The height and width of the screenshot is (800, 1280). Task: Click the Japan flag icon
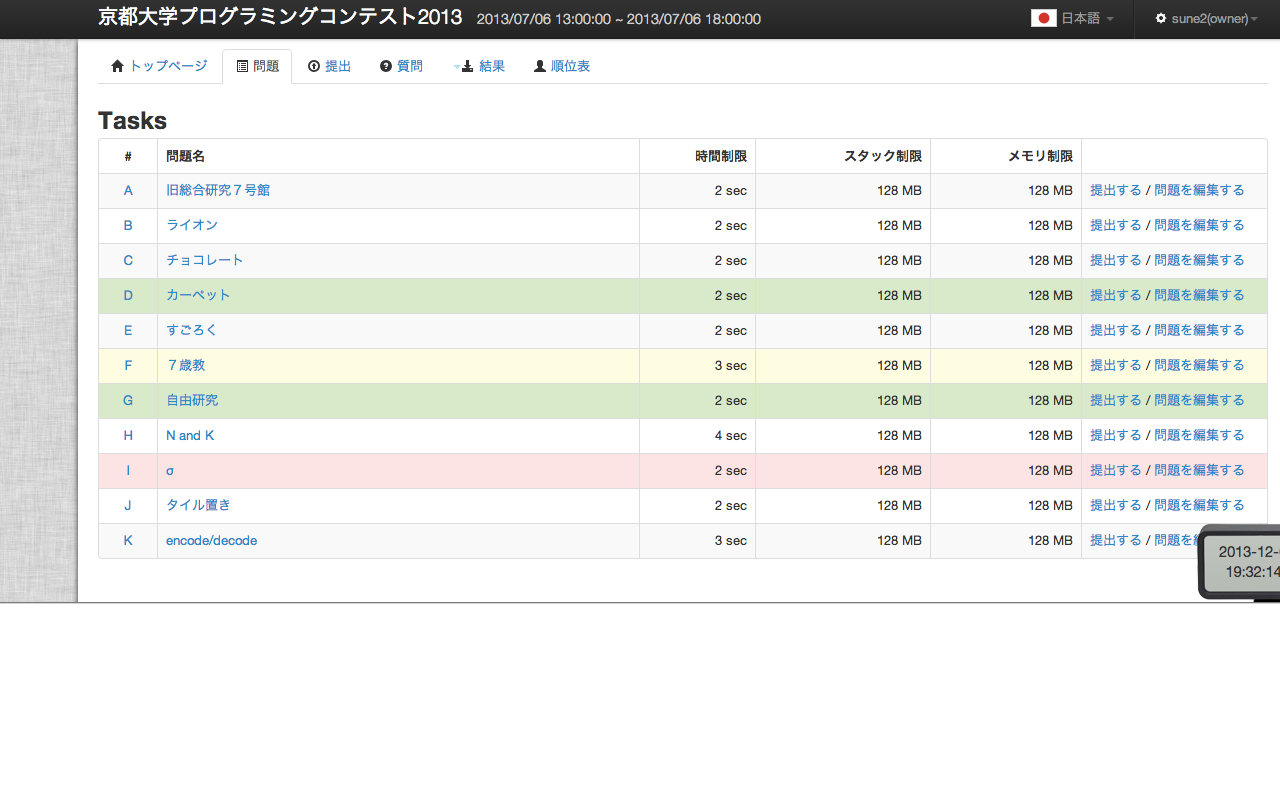(x=1044, y=18)
